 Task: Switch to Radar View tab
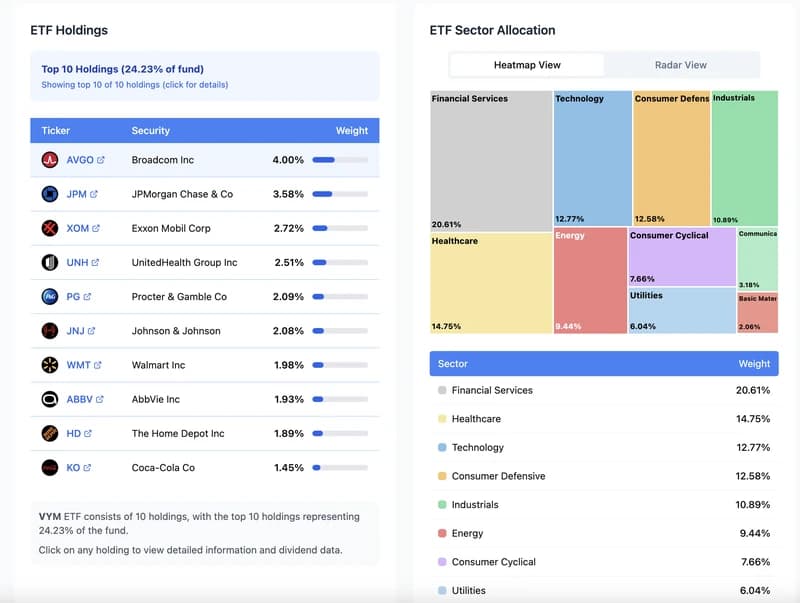pyautogui.click(x=681, y=65)
